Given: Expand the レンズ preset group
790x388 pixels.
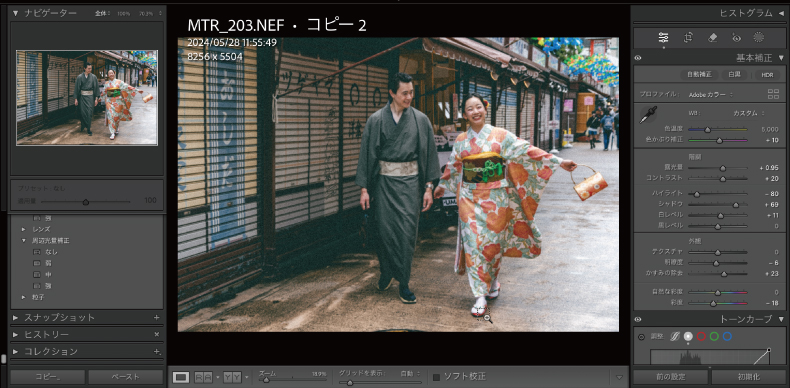Looking at the screenshot, I should pos(24,229).
